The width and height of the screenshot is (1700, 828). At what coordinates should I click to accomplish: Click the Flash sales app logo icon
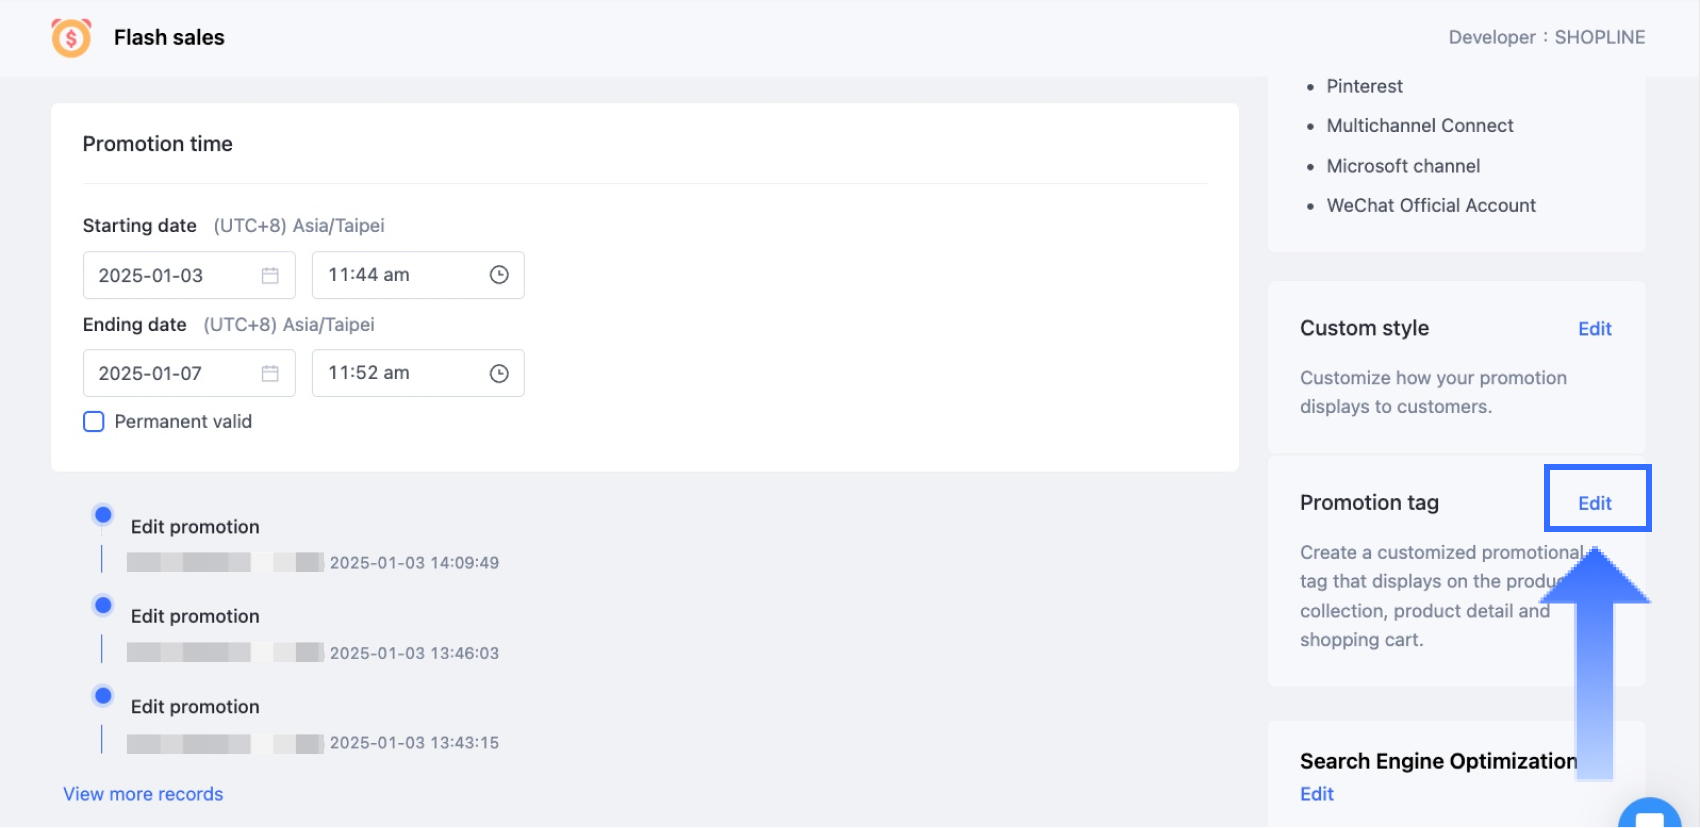pos(71,38)
